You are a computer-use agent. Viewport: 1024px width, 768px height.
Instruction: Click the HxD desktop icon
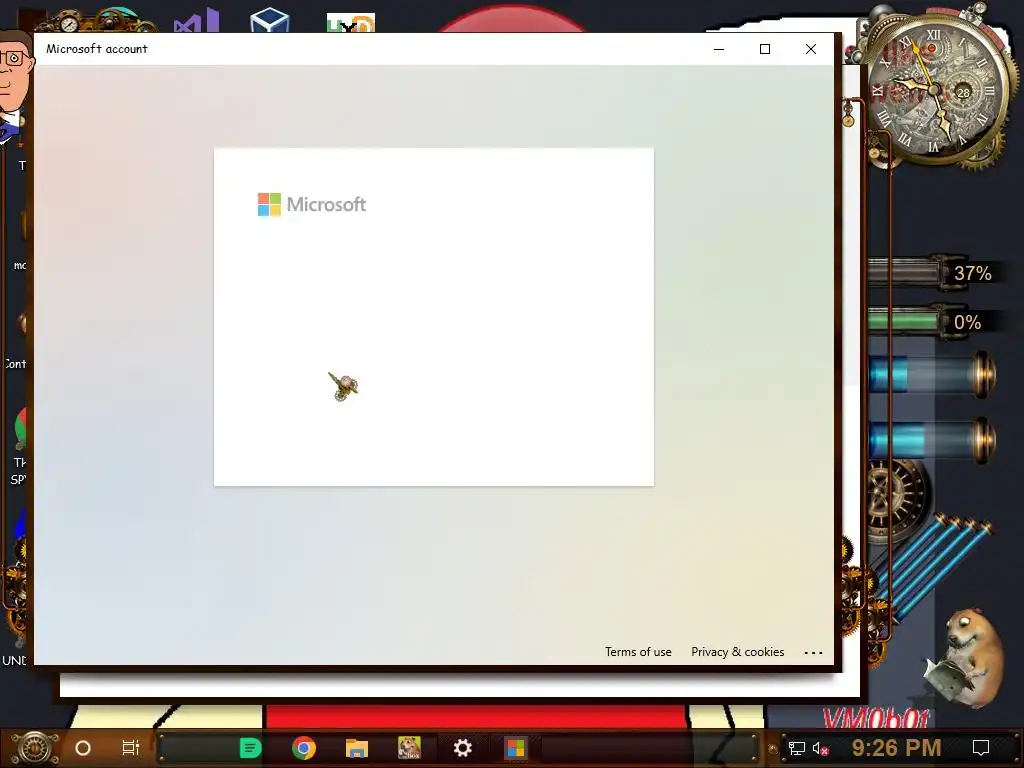point(351,23)
